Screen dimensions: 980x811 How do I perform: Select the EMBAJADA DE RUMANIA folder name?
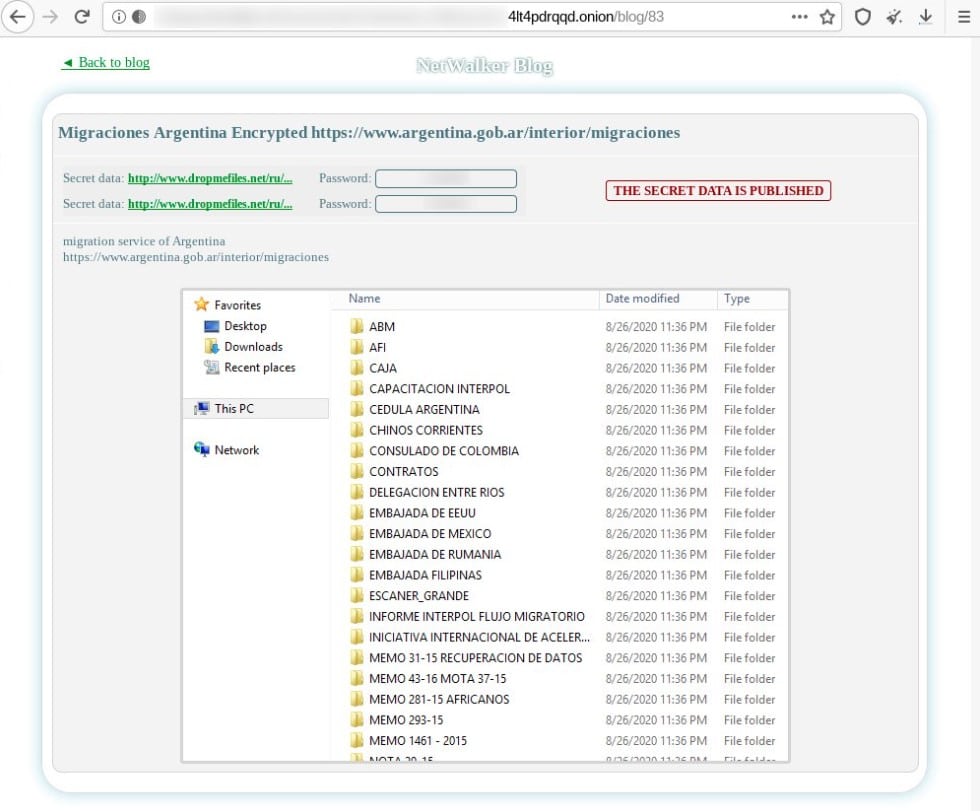click(x=435, y=554)
